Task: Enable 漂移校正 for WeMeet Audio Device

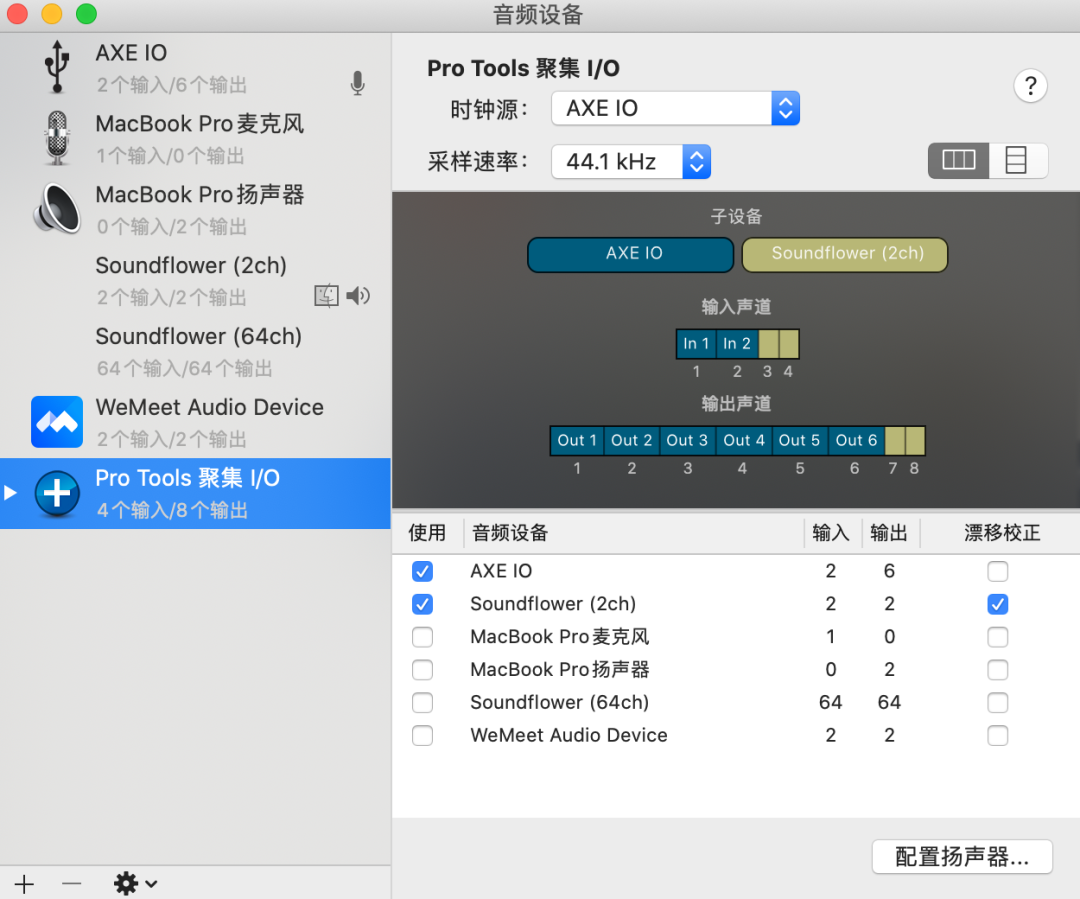Action: [997, 736]
